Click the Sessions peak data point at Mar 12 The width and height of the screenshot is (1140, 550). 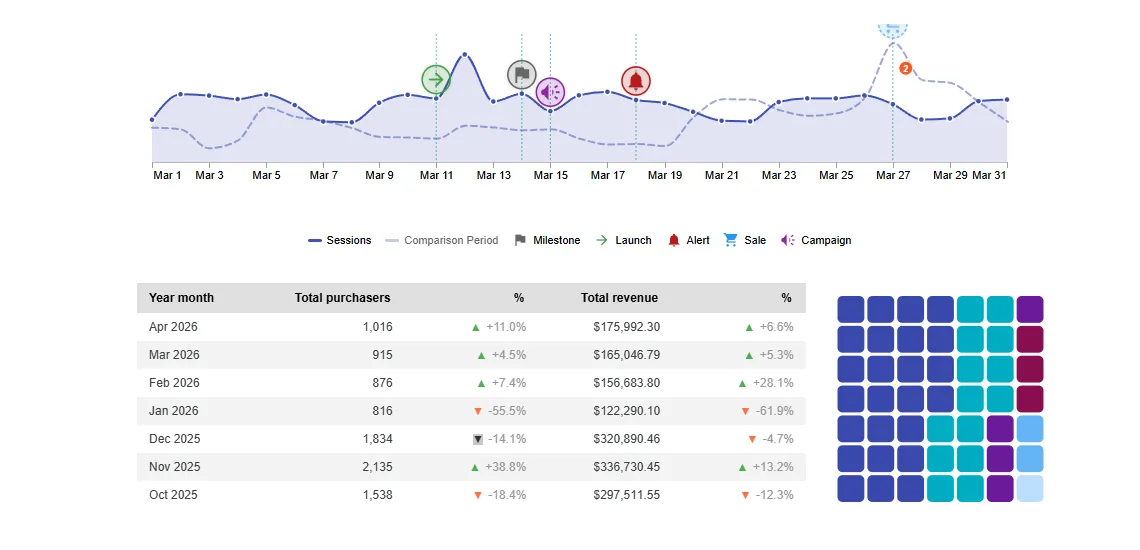[x=465, y=55]
